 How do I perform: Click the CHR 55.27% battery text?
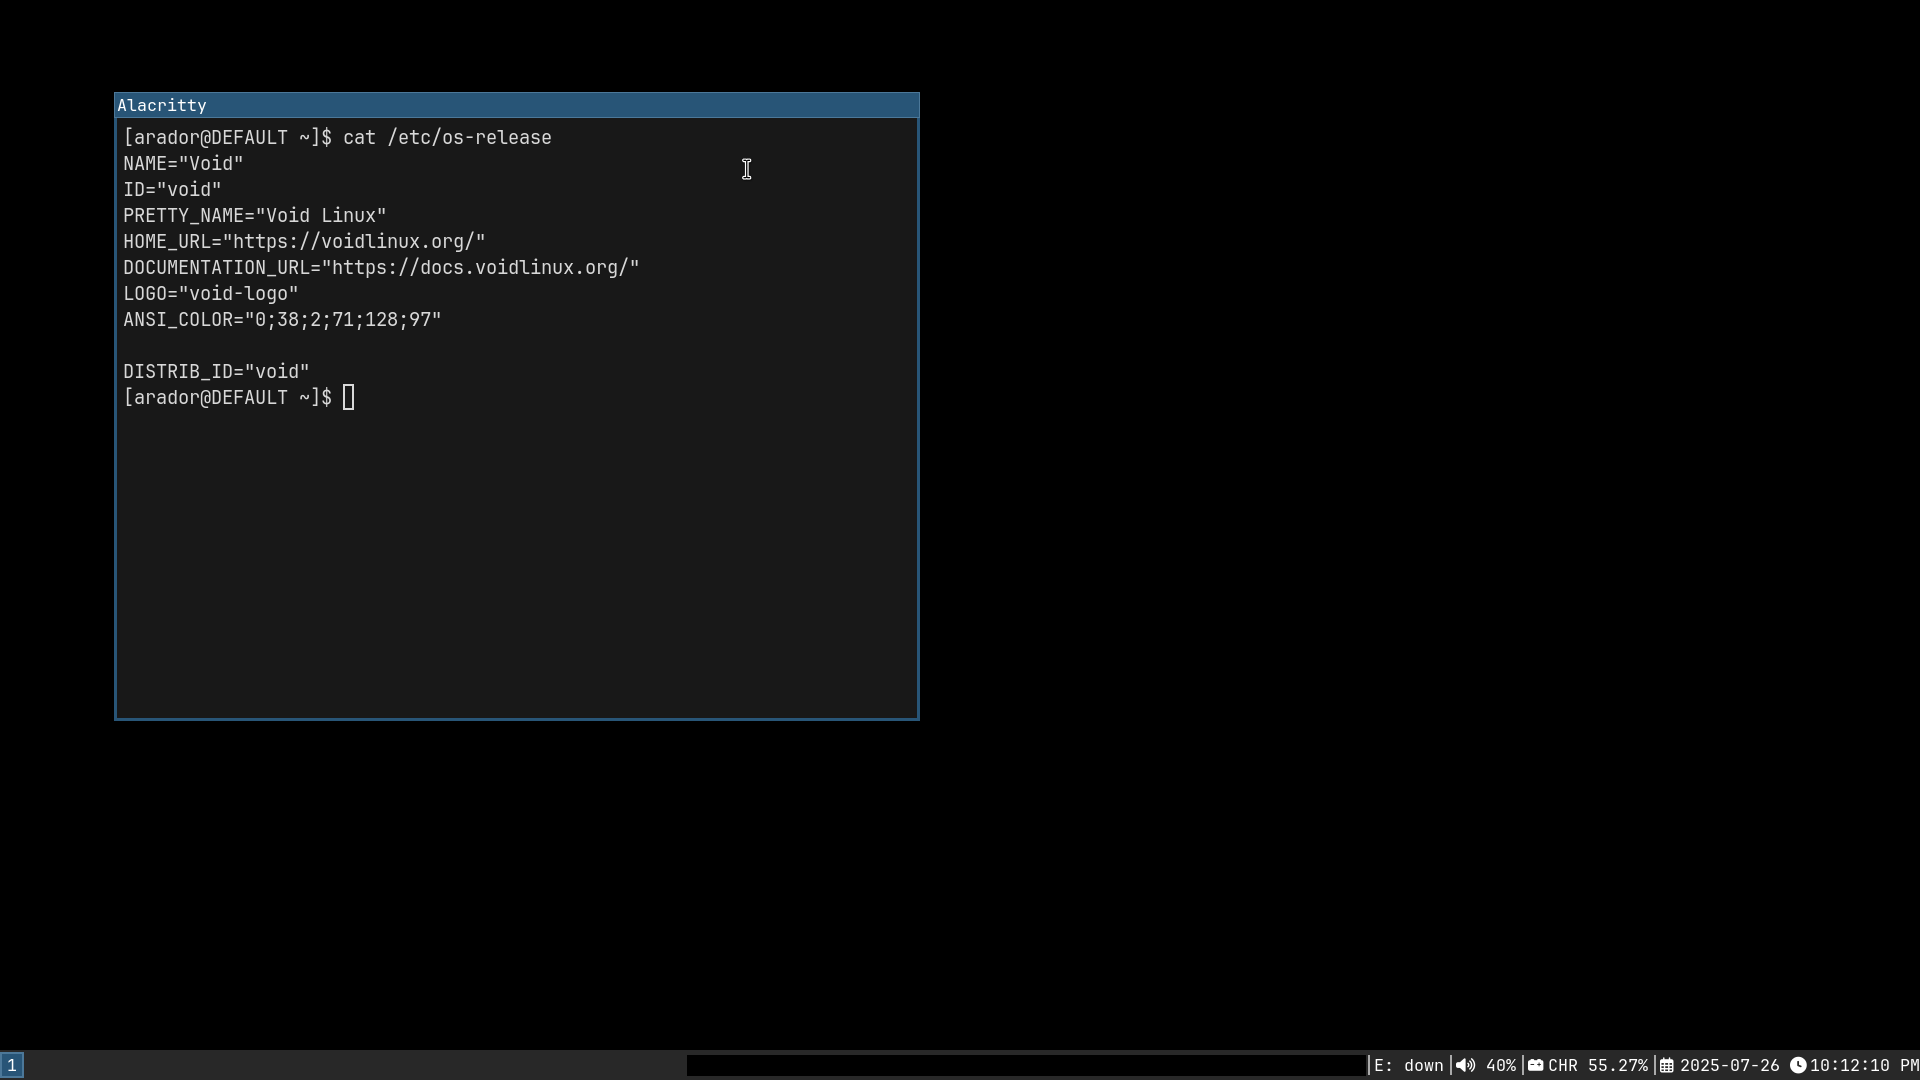point(1597,1066)
